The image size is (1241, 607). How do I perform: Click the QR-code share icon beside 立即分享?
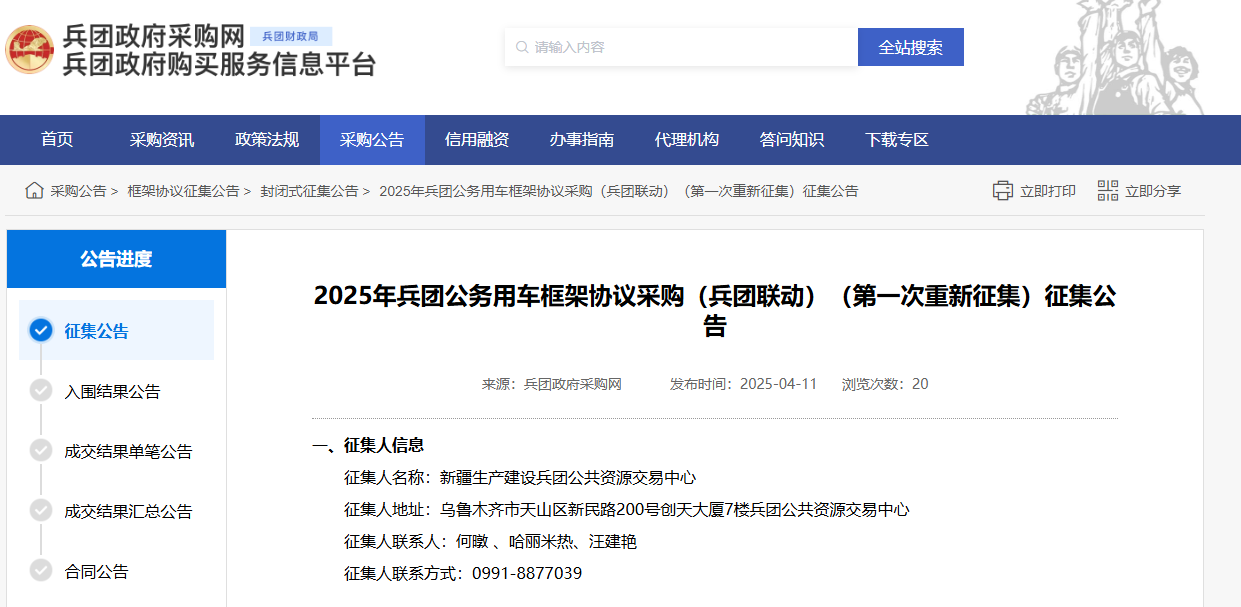(1107, 190)
